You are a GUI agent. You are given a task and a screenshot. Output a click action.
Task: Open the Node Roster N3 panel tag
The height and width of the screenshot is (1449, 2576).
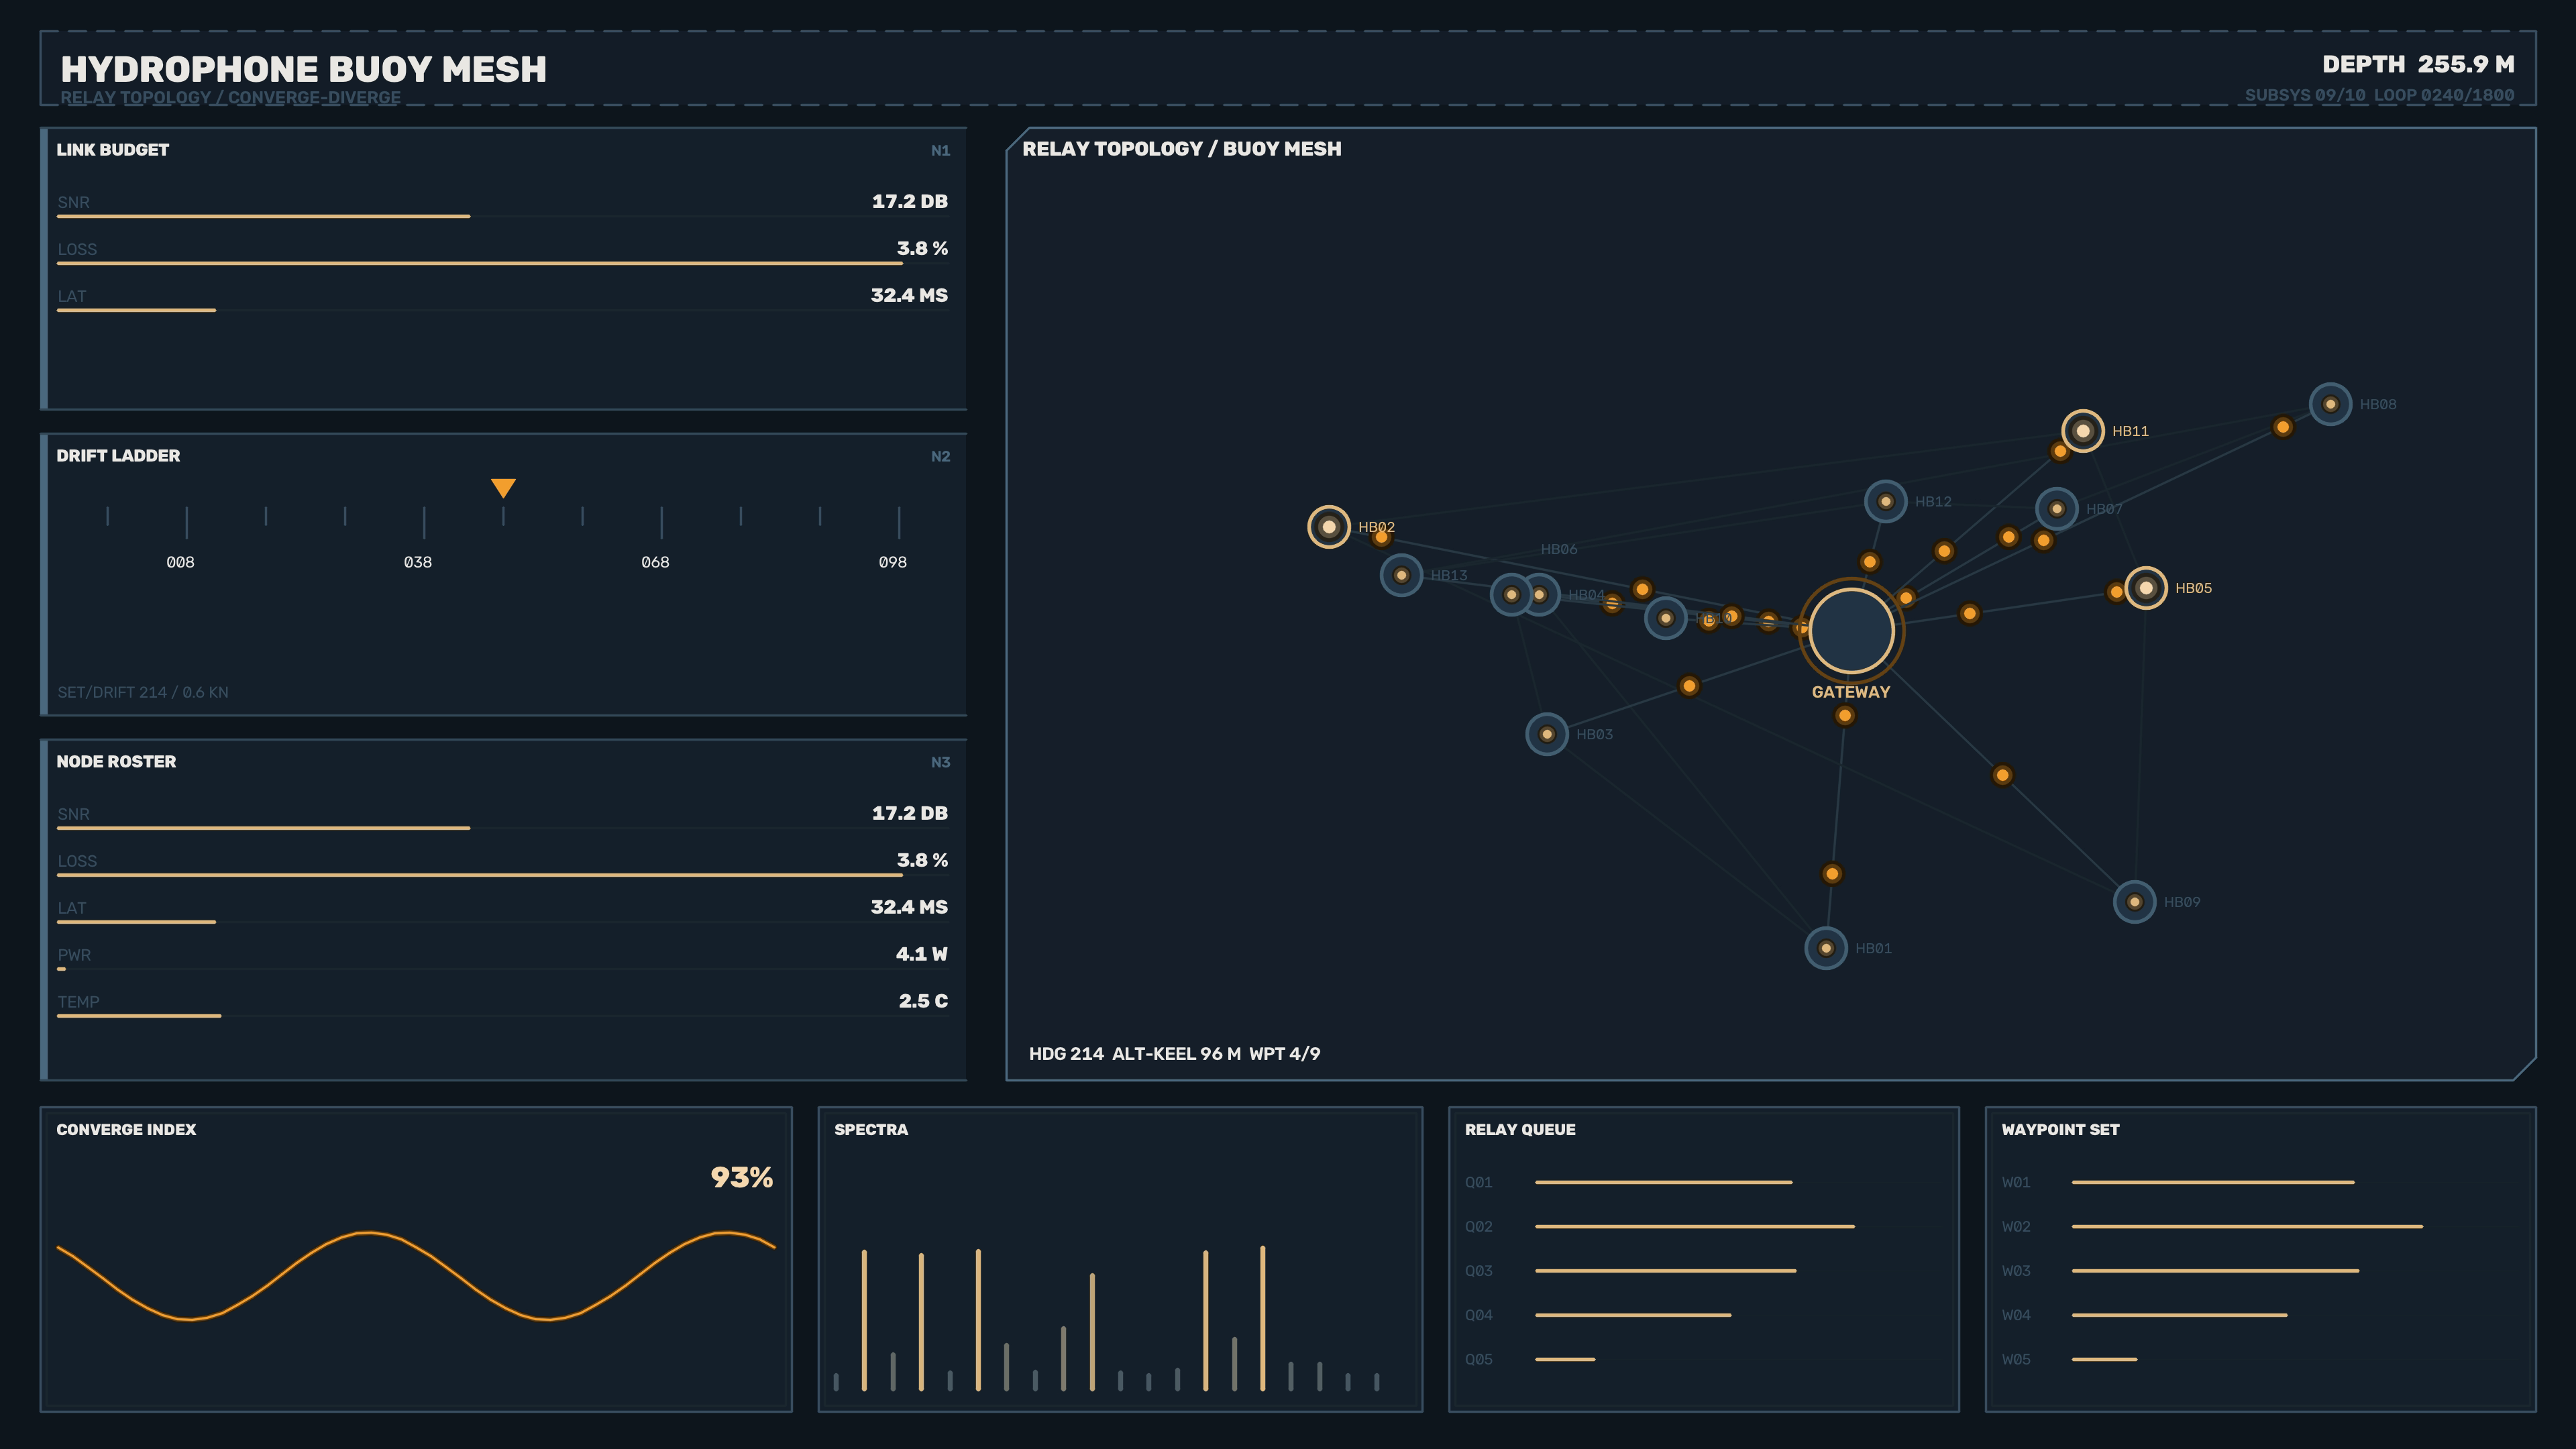[940, 763]
